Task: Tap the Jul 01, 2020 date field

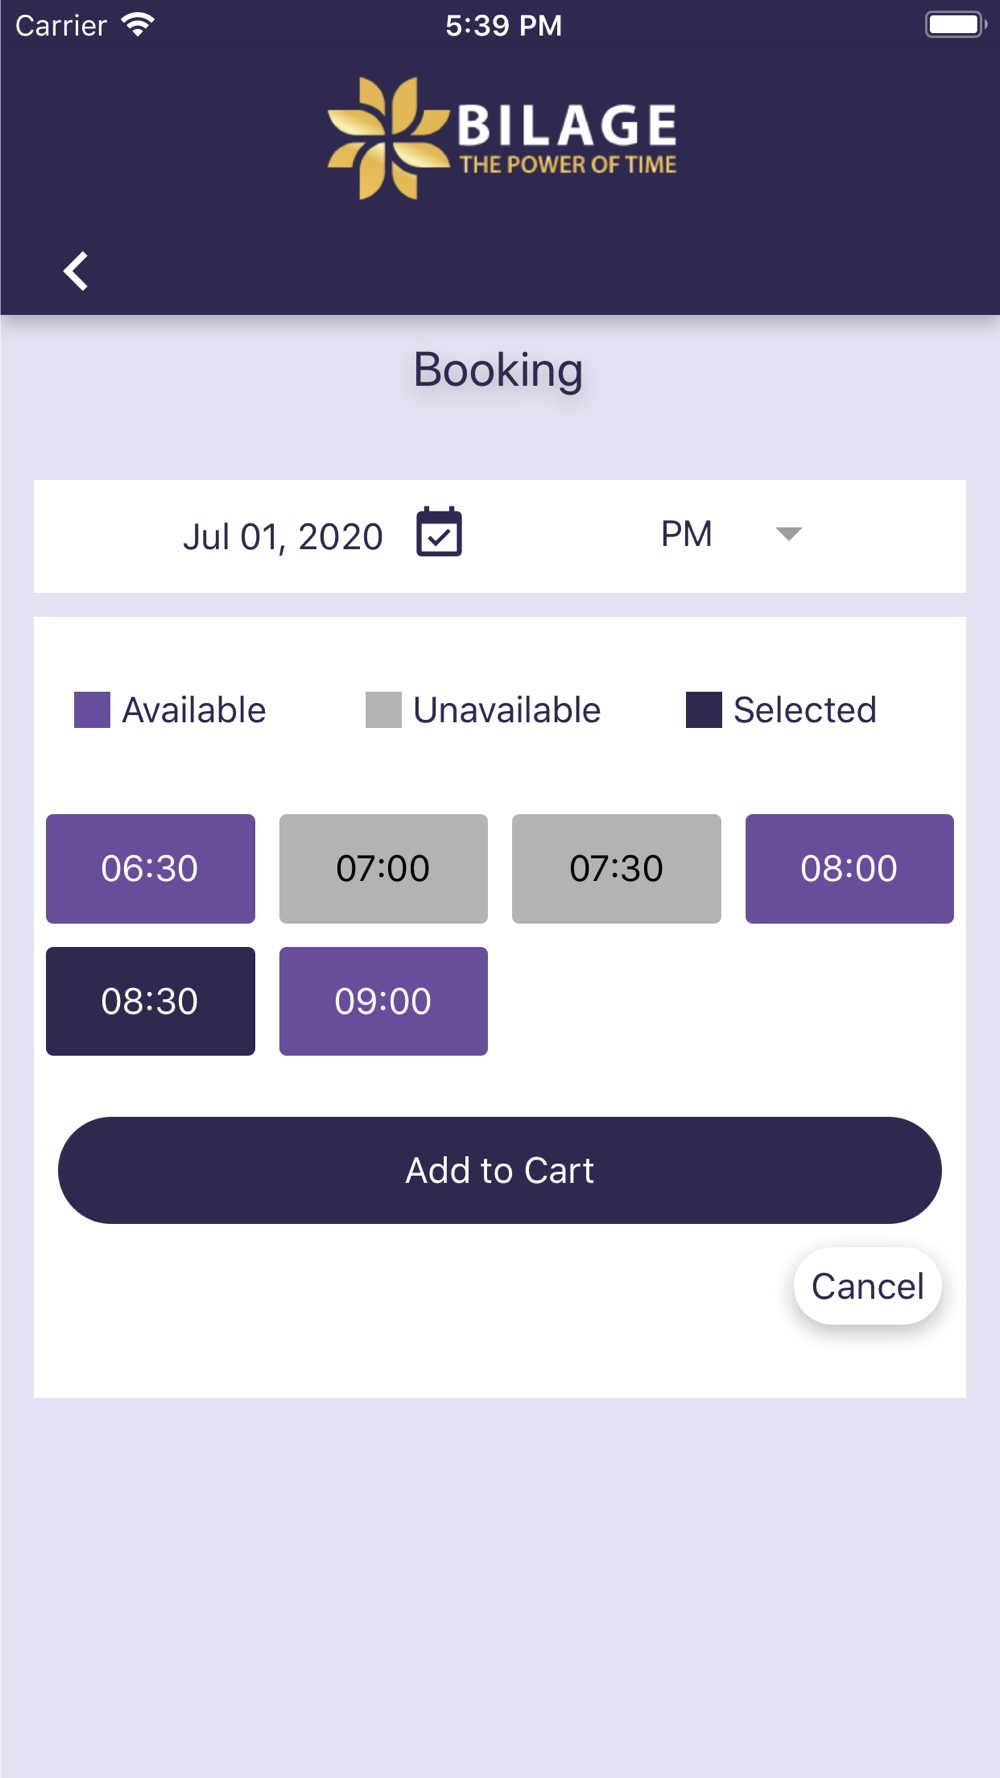Action: 283,537
